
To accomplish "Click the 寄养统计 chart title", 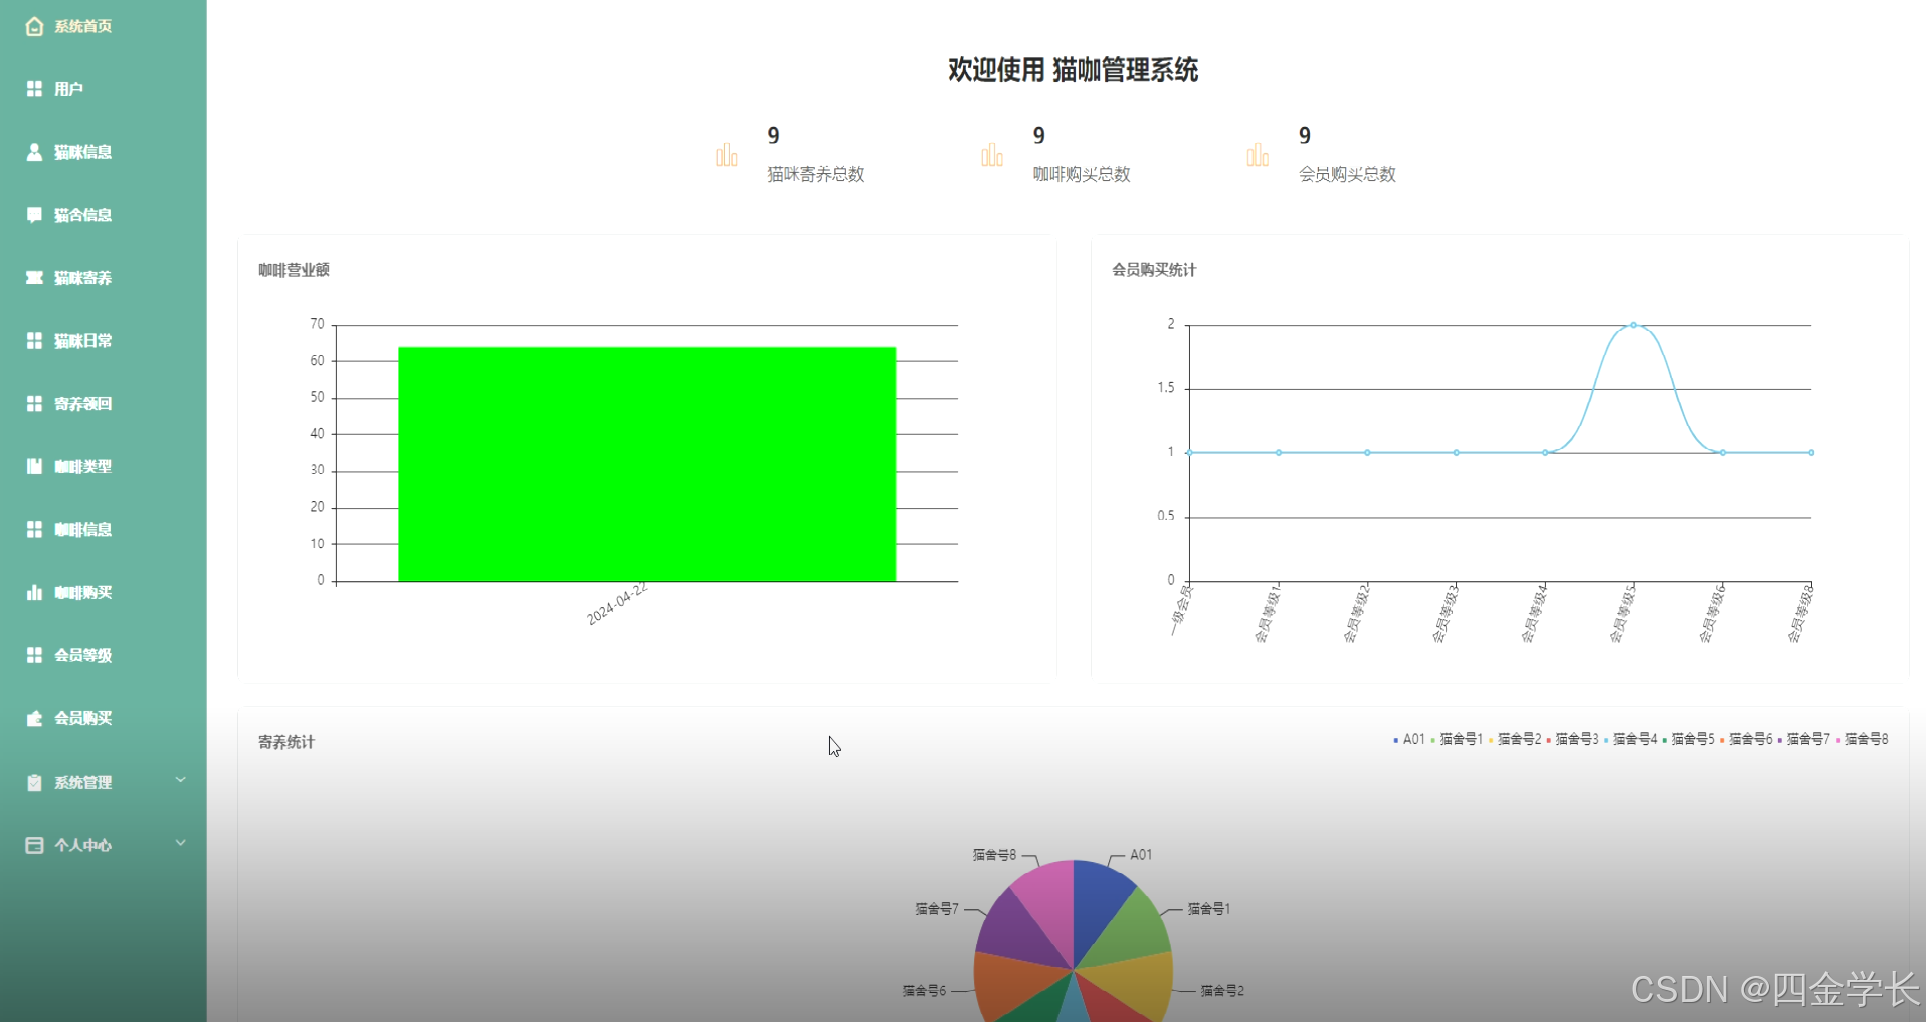I will pos(287,742).
